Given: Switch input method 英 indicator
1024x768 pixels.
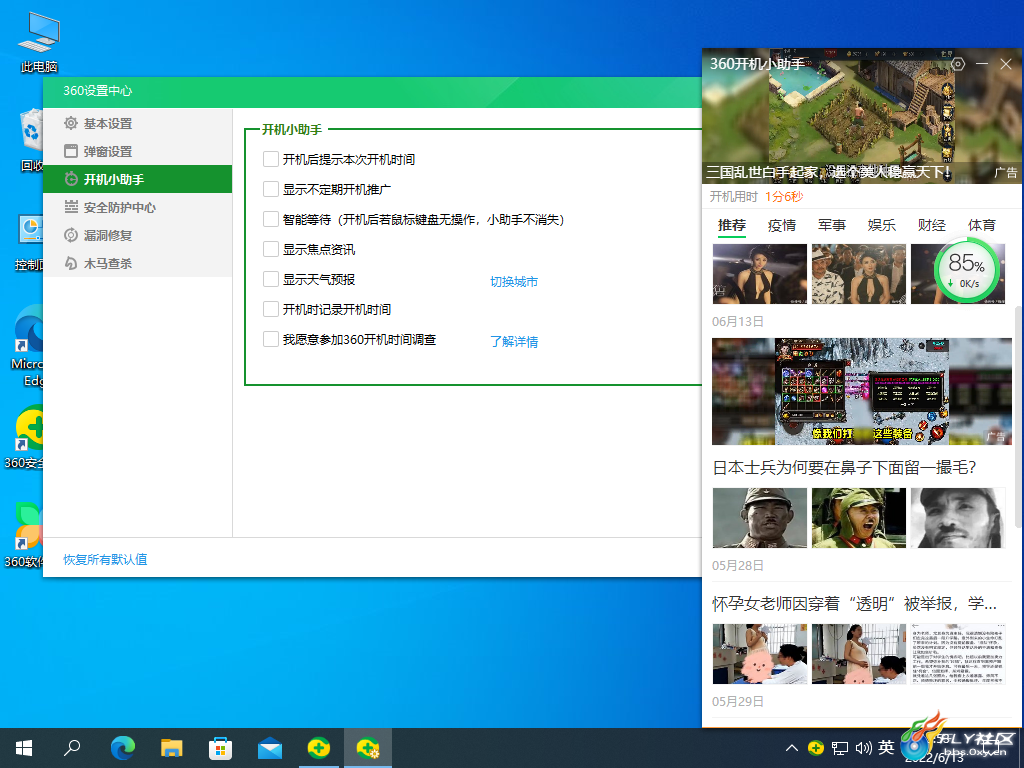Looking at the screenshot, I should tap(886, 747).
